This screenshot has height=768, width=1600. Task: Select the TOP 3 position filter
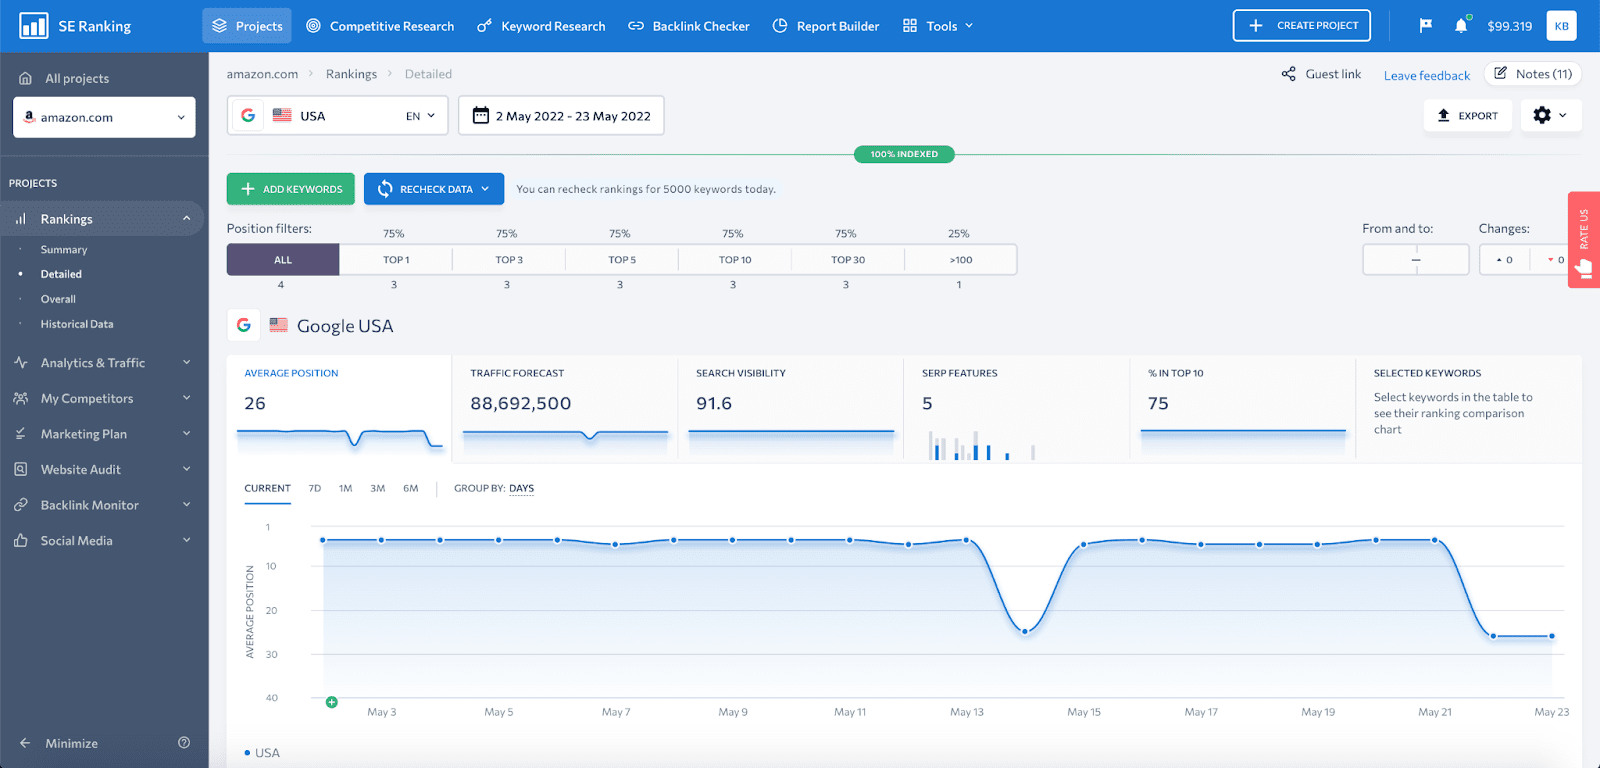509,260
